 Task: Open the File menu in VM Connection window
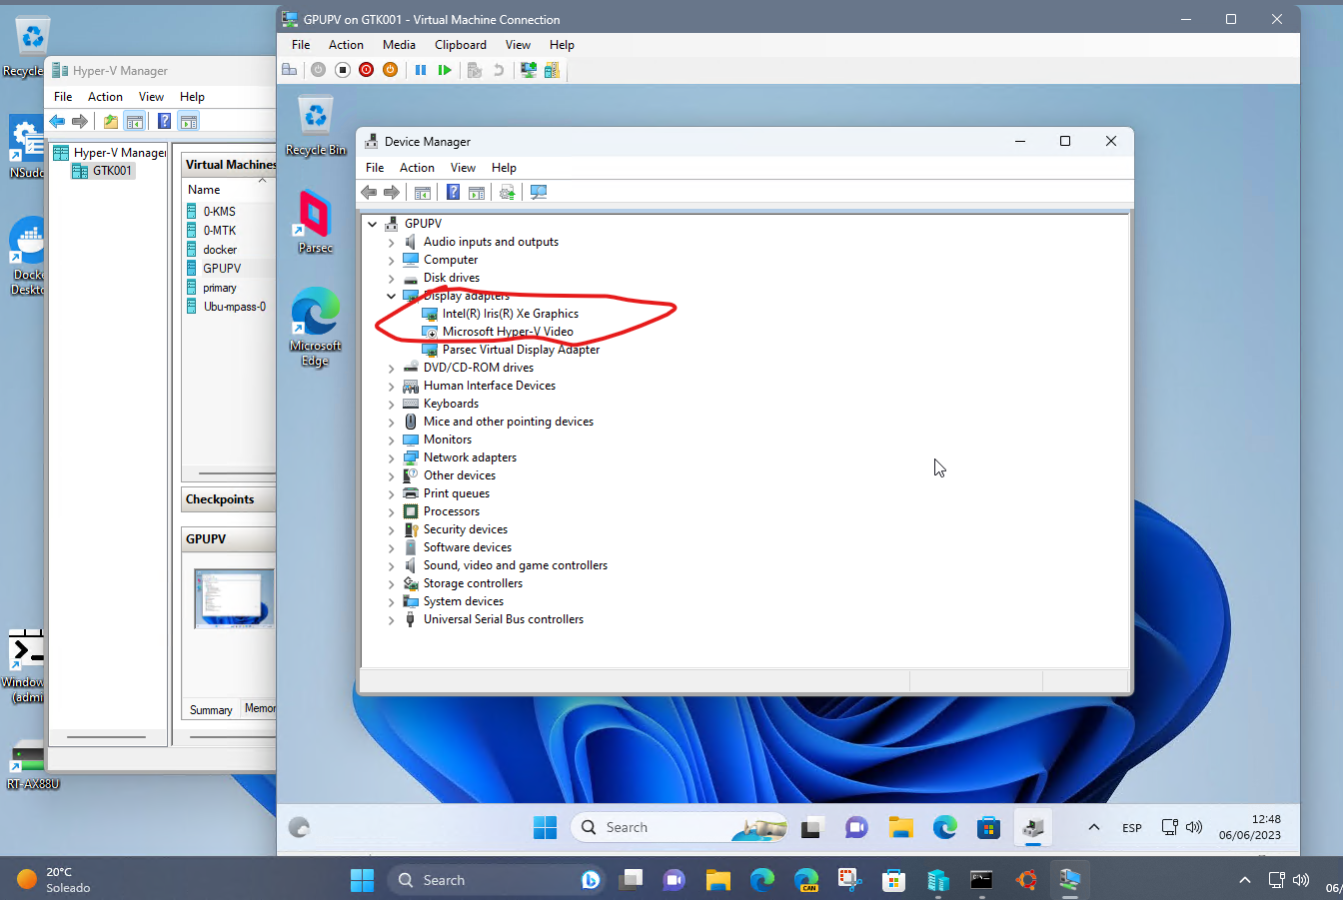pyautogui.click(x=301, y=45)
